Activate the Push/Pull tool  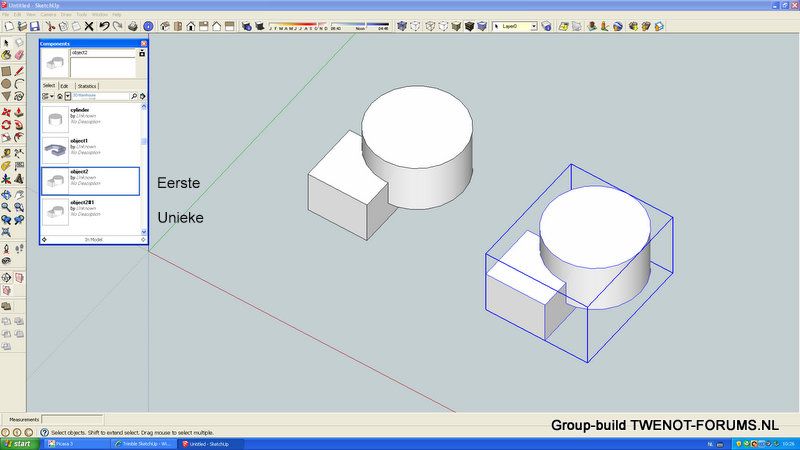click(19, 112)
